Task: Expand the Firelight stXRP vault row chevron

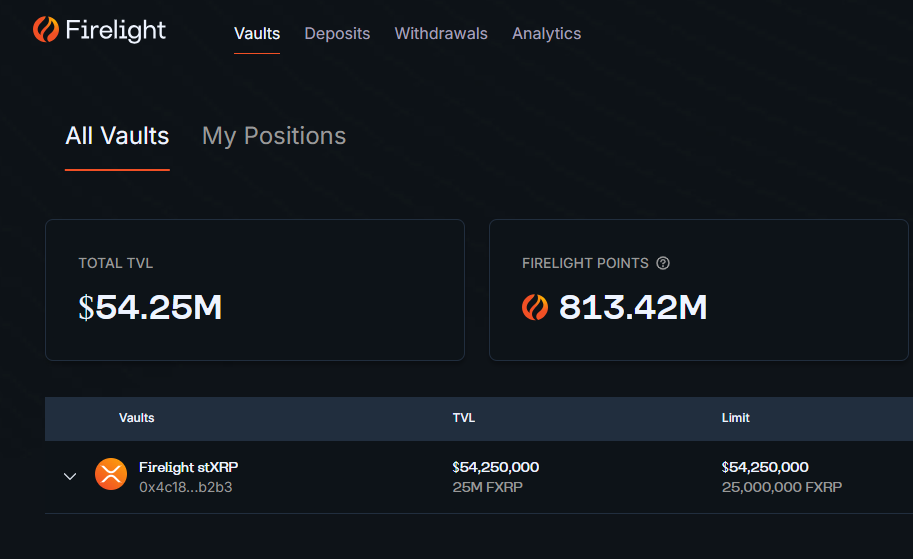Action: coord(70,476)
